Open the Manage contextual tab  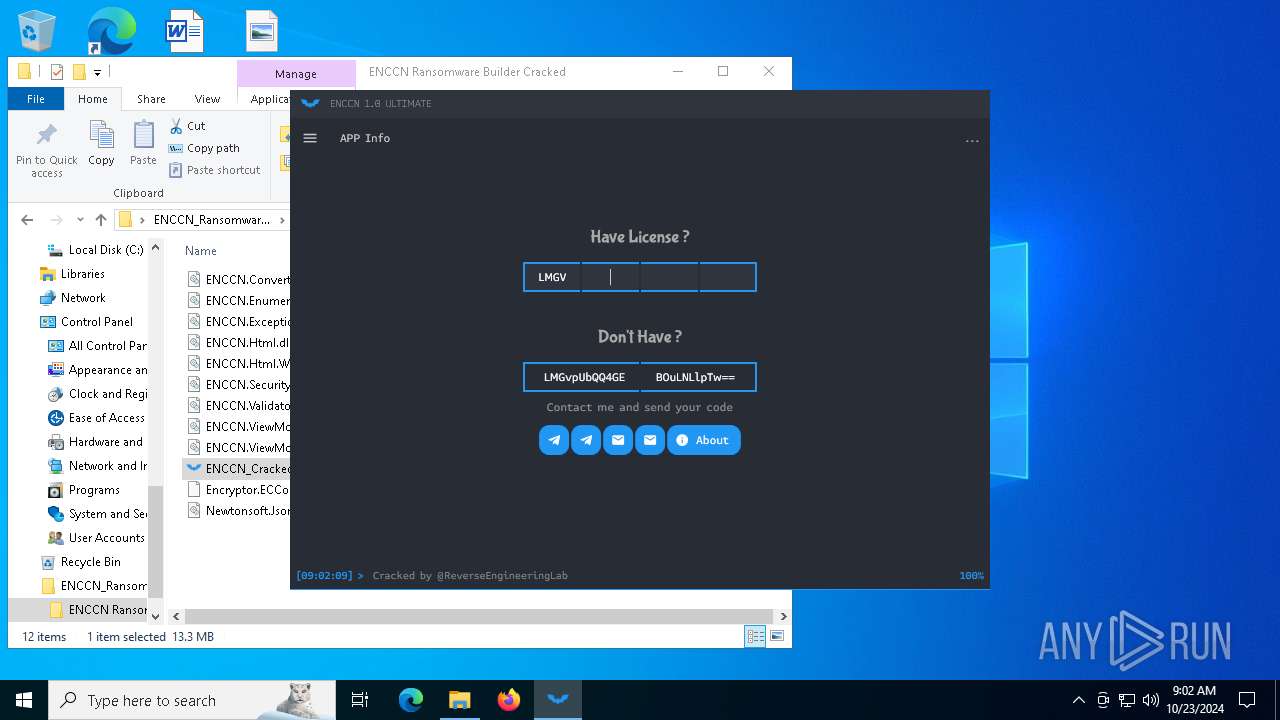[296, 73]
